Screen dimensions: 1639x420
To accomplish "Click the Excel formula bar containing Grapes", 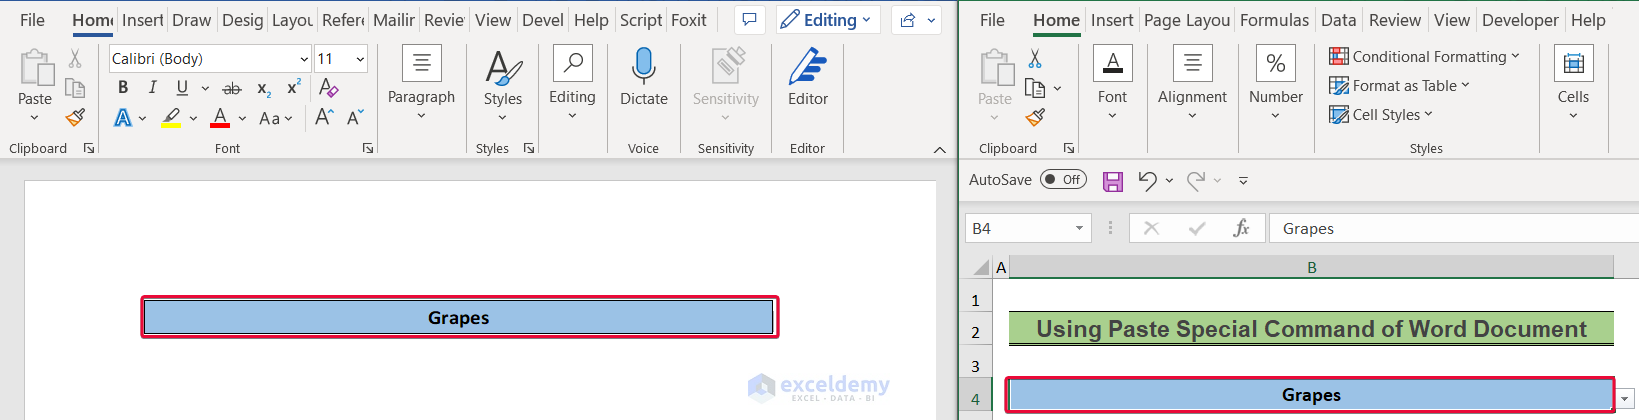I will [1450, 229].
